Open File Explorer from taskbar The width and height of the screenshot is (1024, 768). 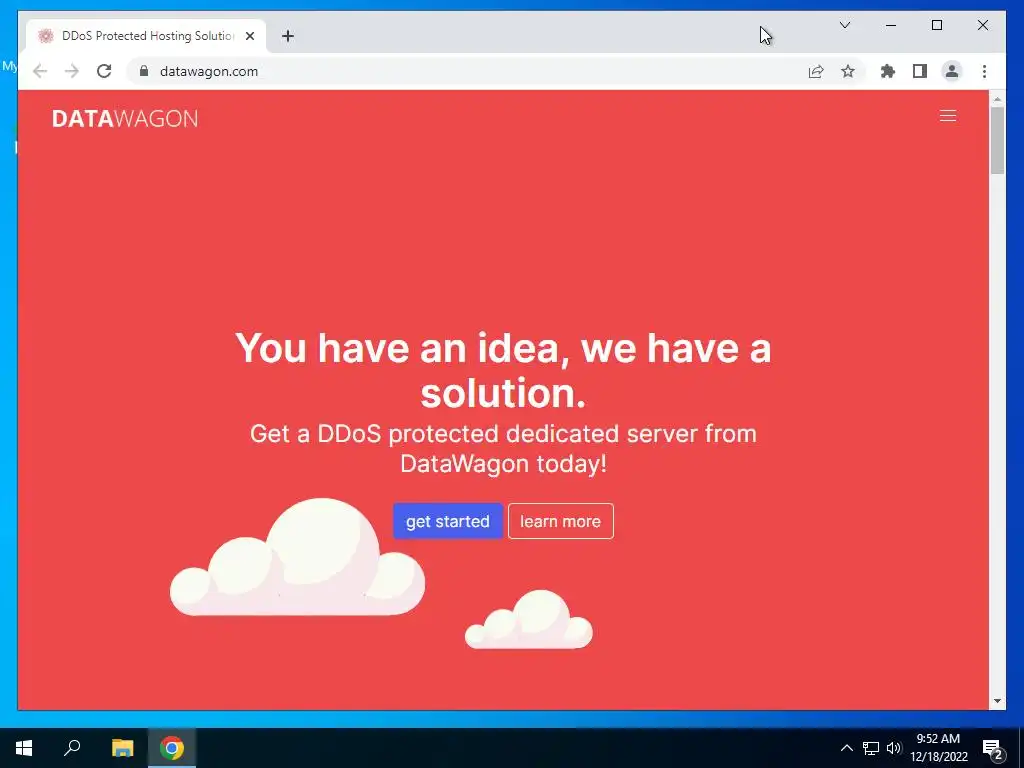122,748
